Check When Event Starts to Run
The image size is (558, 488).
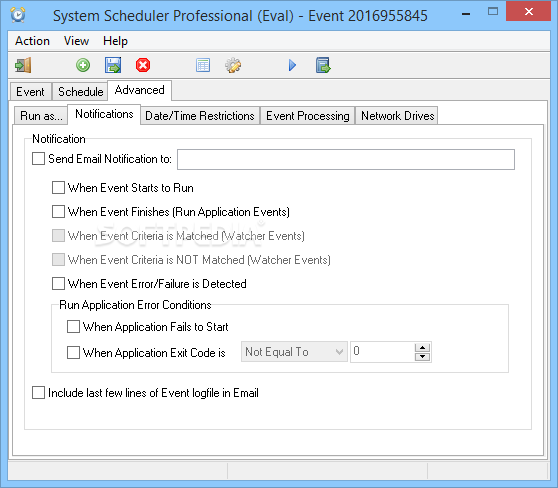click(x=58, y=188)
